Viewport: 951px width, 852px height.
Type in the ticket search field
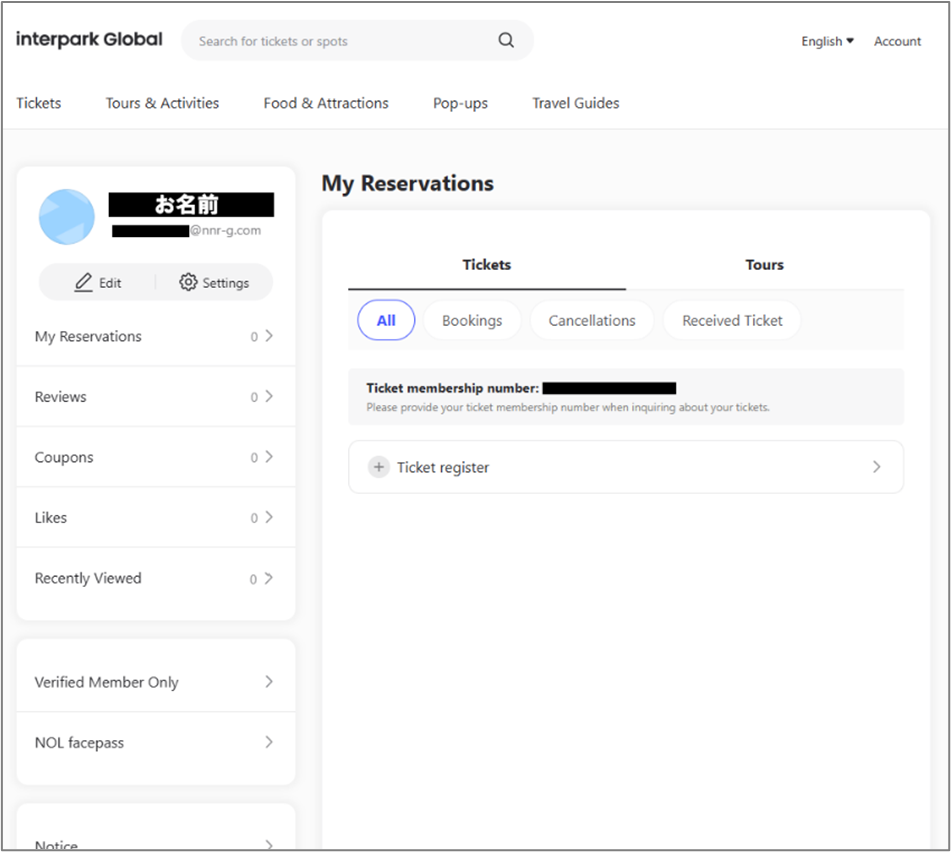[x=340, y=41]
